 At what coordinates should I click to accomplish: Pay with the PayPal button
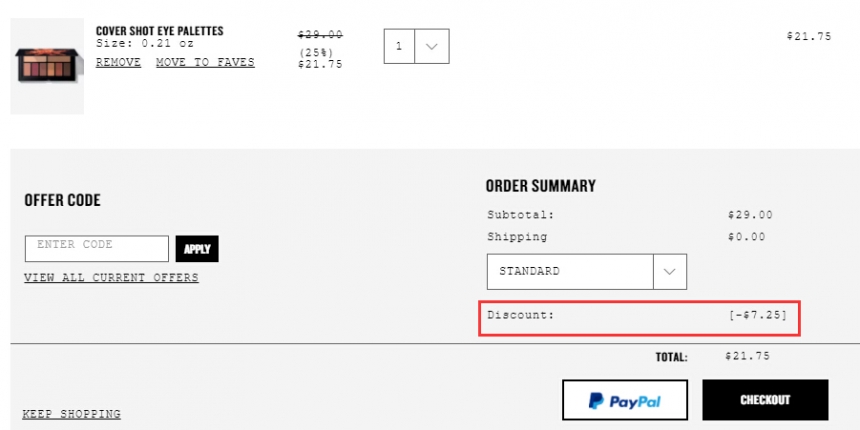tap(625, 400)
